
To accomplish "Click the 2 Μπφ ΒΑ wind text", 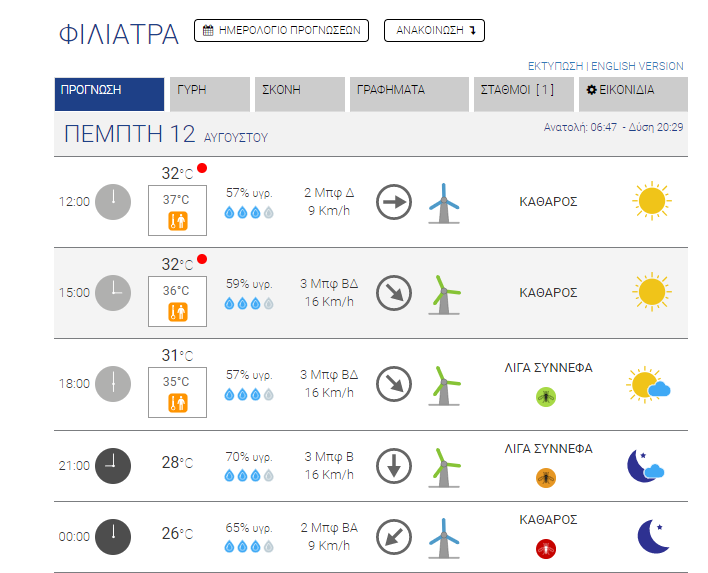I will click(329, 528).
